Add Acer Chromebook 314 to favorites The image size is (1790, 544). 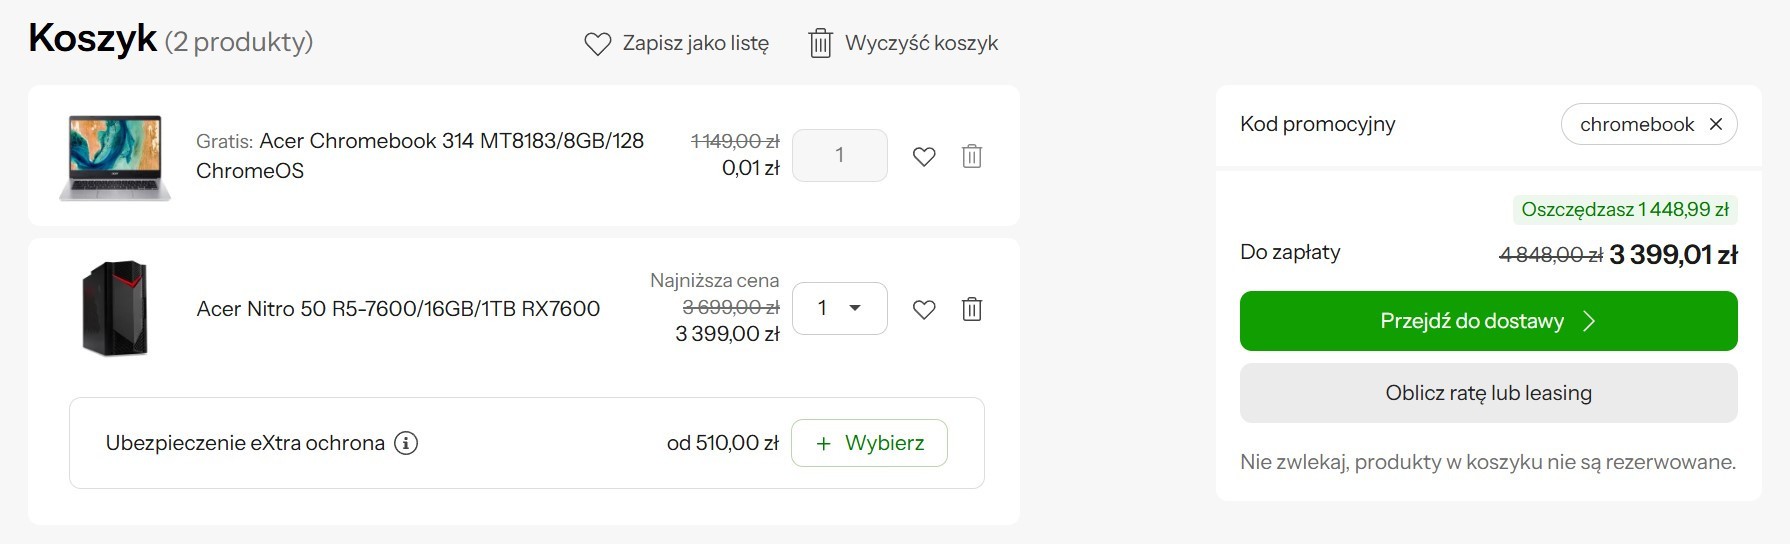pos(924,156)
